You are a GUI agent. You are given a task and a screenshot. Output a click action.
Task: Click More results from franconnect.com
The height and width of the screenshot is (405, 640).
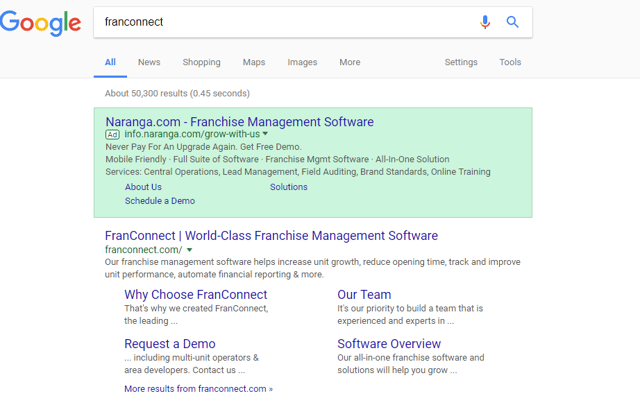tap(198, 389)
